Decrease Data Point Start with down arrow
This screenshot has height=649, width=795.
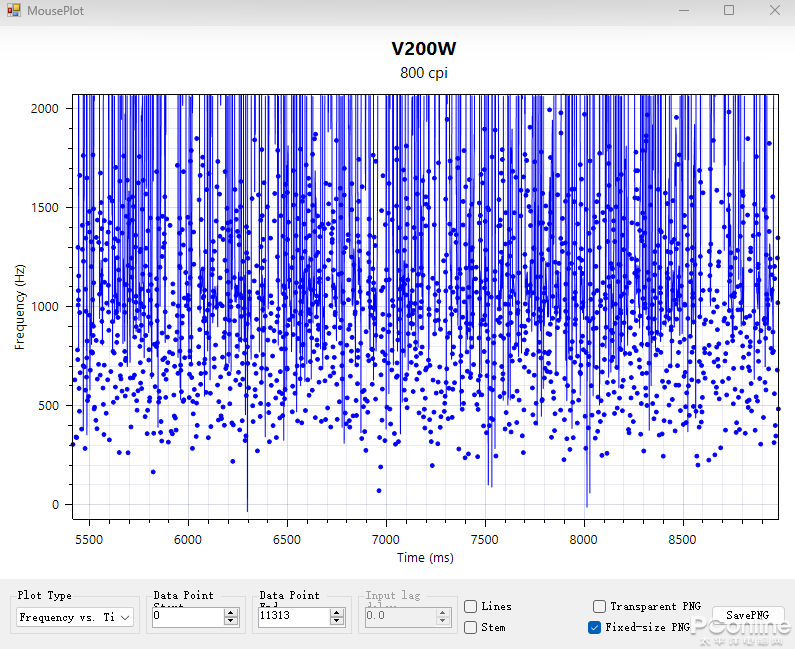[231, 621]
